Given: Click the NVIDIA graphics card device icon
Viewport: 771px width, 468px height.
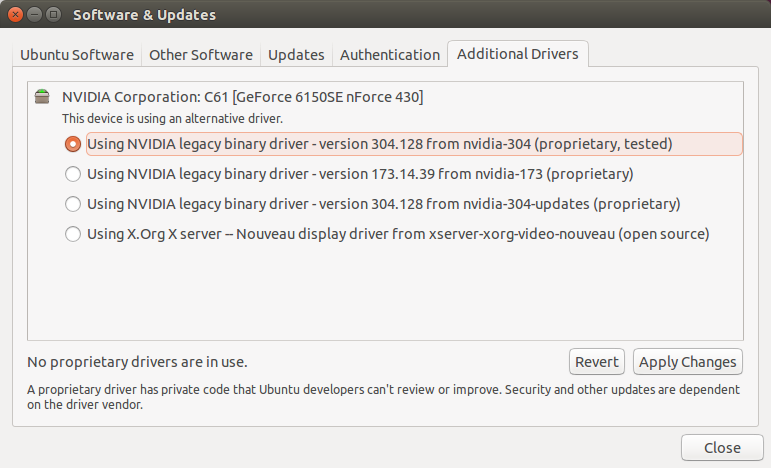Looking at the screenshot, I should coord(42,96).
